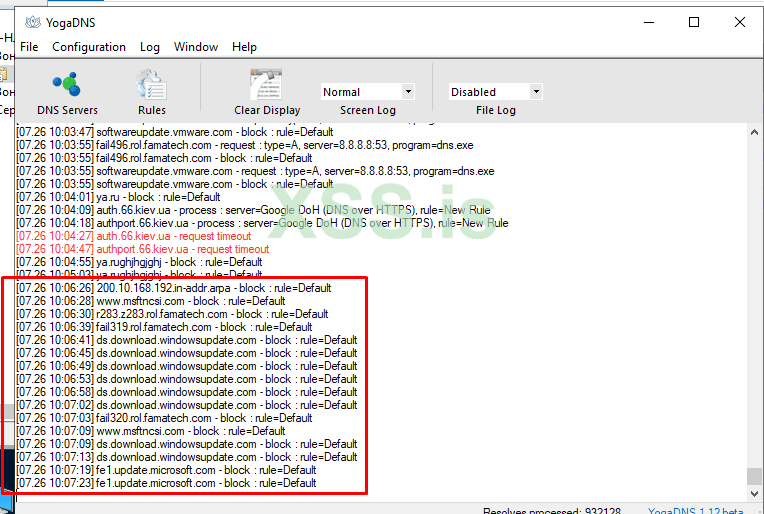764x514 pixels.
Task: Minimize the YogaDNS window
Action: (x=649, y=22)
